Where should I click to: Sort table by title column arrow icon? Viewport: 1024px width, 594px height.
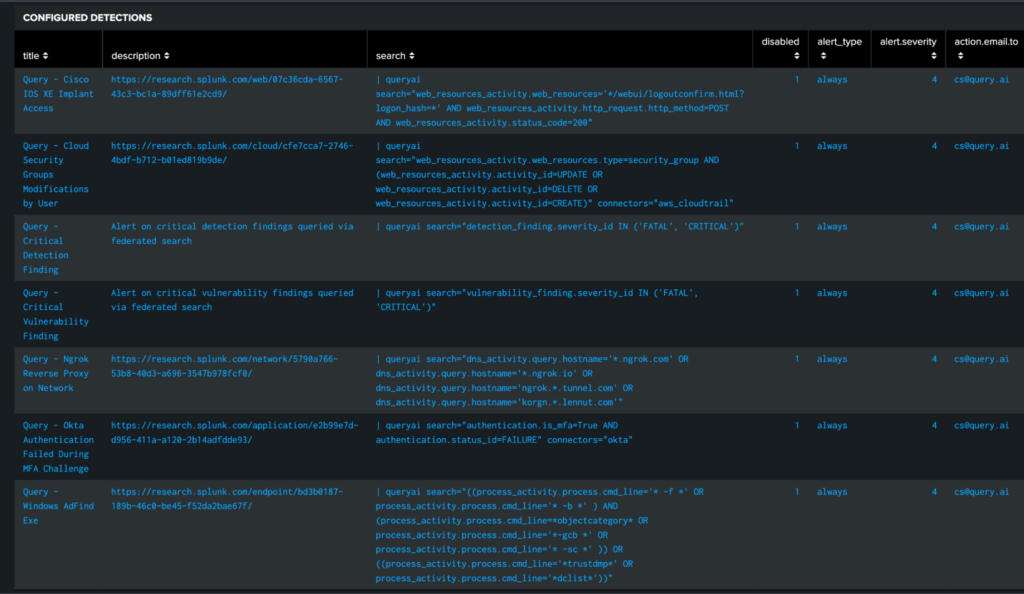(x=45, y=56)
